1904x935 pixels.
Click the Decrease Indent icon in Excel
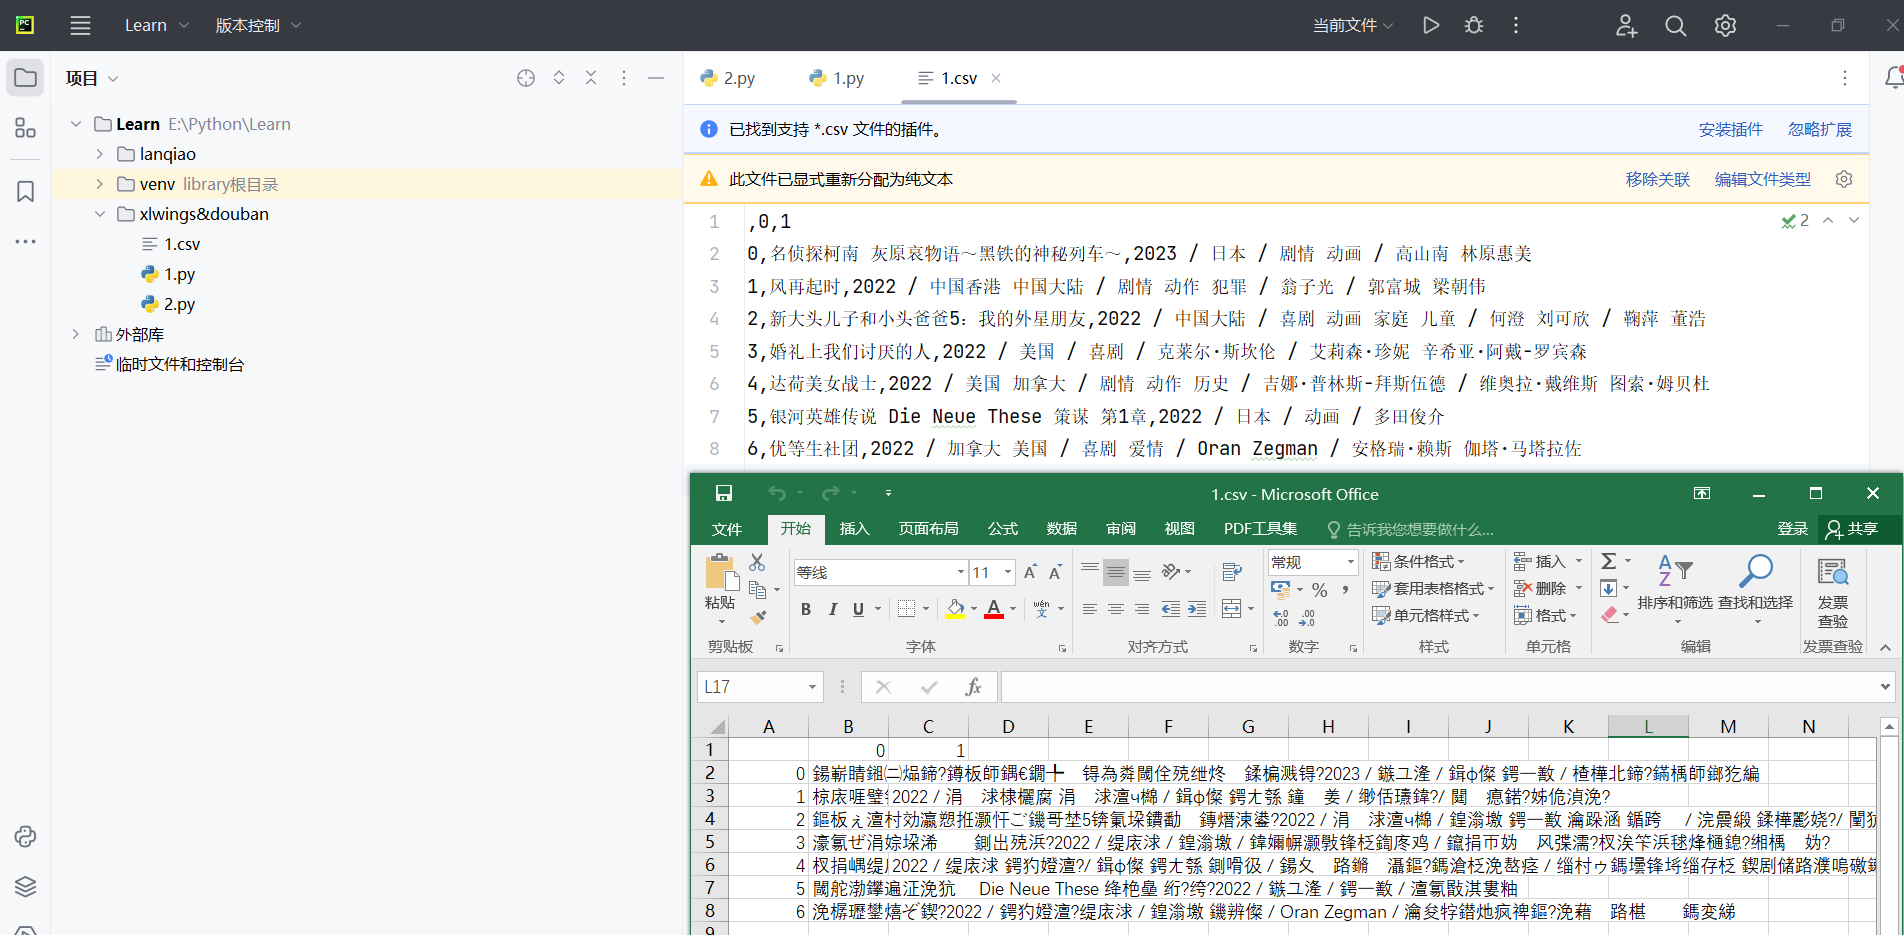click(1171, 609)
